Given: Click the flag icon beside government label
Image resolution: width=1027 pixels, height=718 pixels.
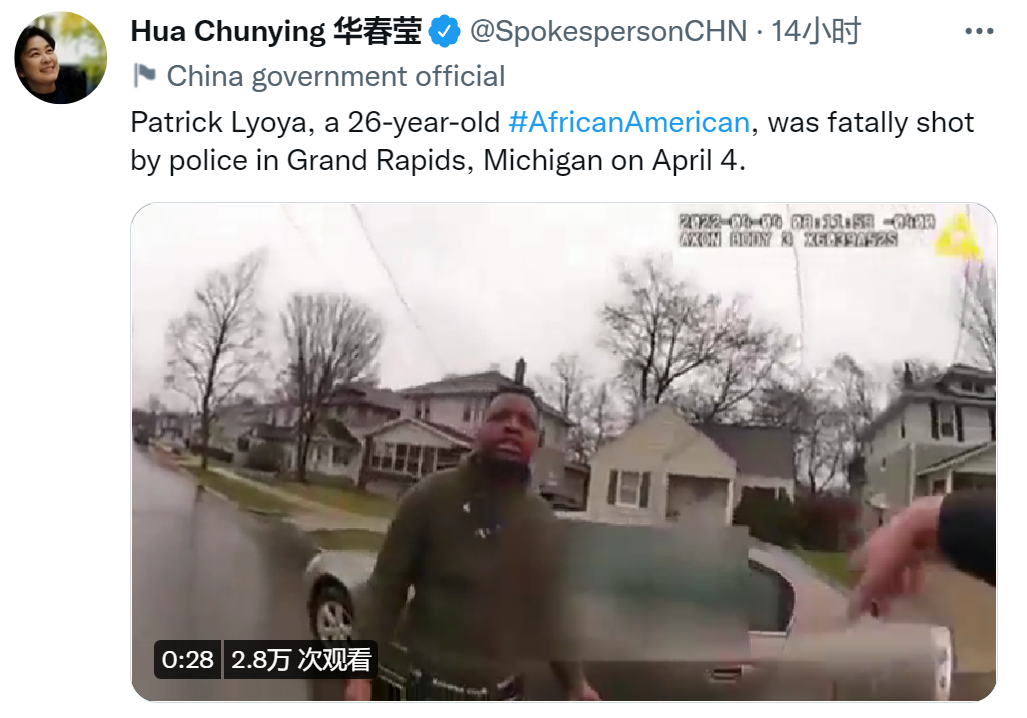Looking at the screenshot, I should [x=144, y=75].
